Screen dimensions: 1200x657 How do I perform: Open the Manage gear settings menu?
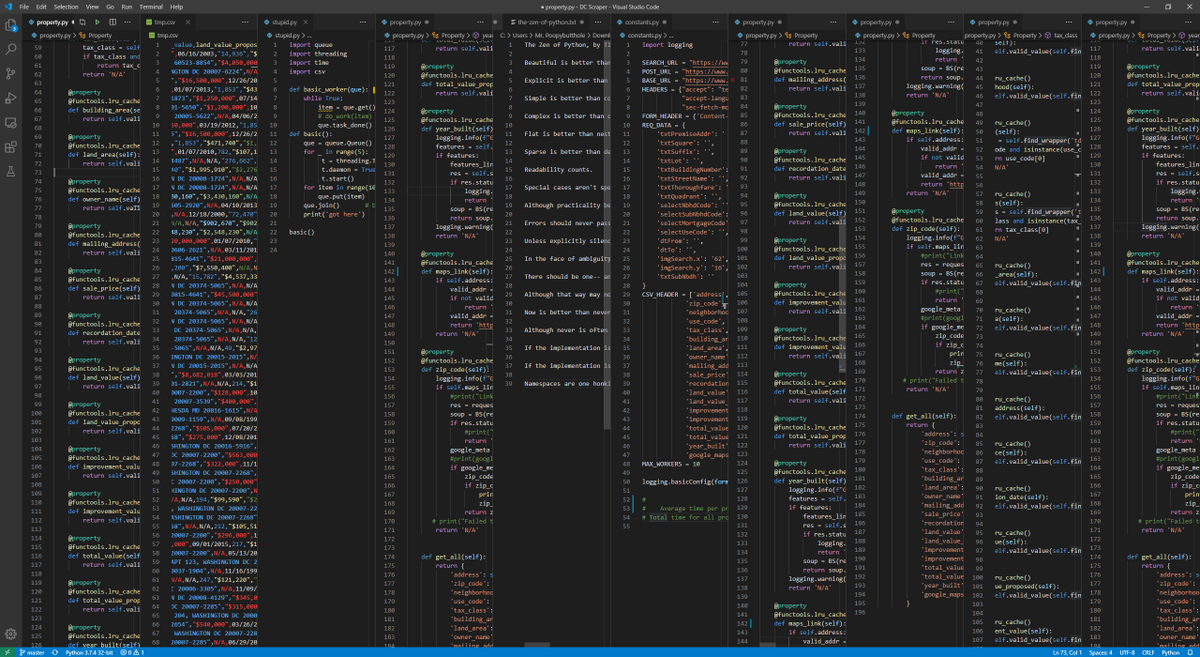[11, 634]
